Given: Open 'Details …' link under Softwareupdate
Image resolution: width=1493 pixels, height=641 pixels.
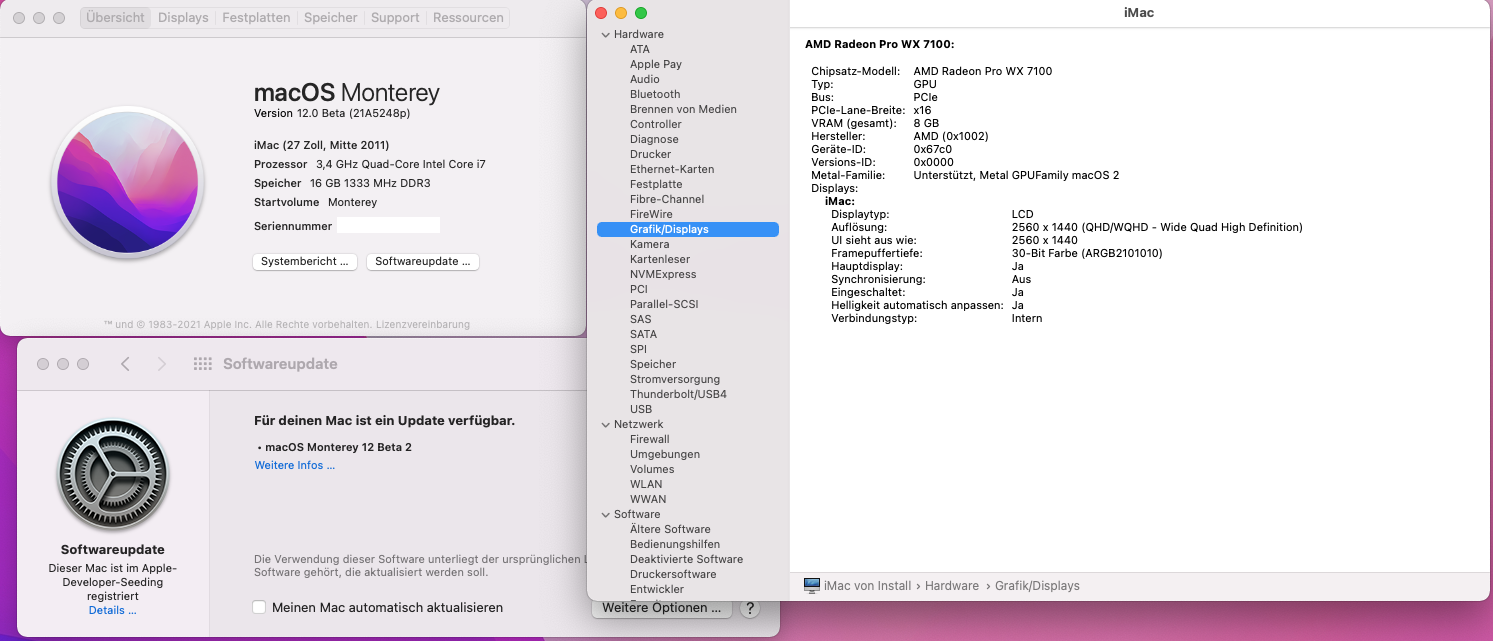Looking at the screenshot, I should point(112,610).
